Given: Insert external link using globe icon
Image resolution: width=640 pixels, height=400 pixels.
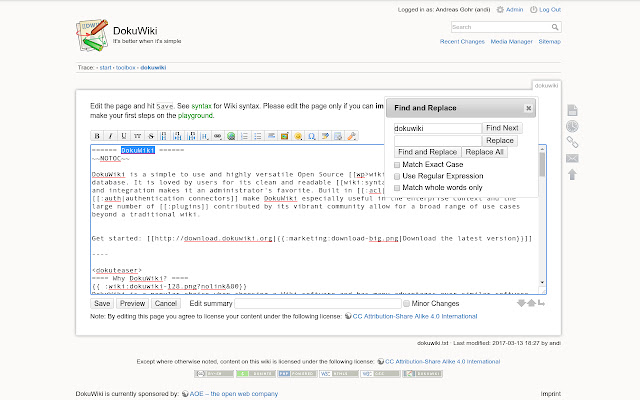Looking at the screenshot, I should (x=231, y=136).
